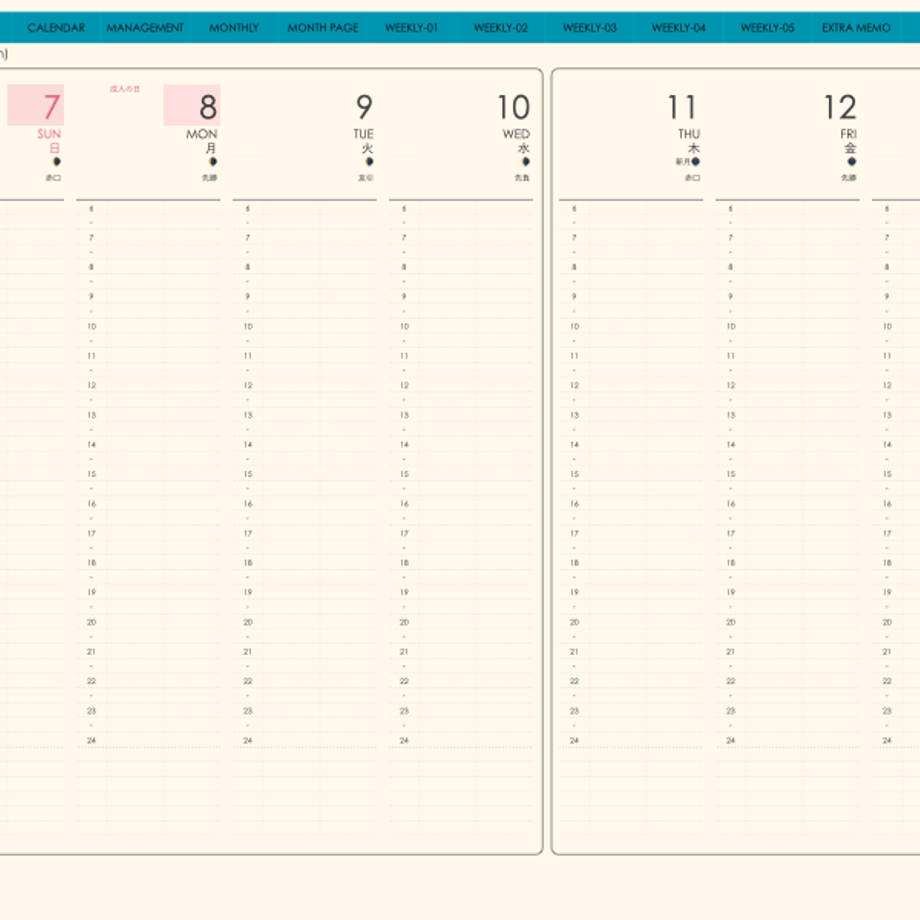Click the new moon icon under Thursday

click(x=695, y=161)
